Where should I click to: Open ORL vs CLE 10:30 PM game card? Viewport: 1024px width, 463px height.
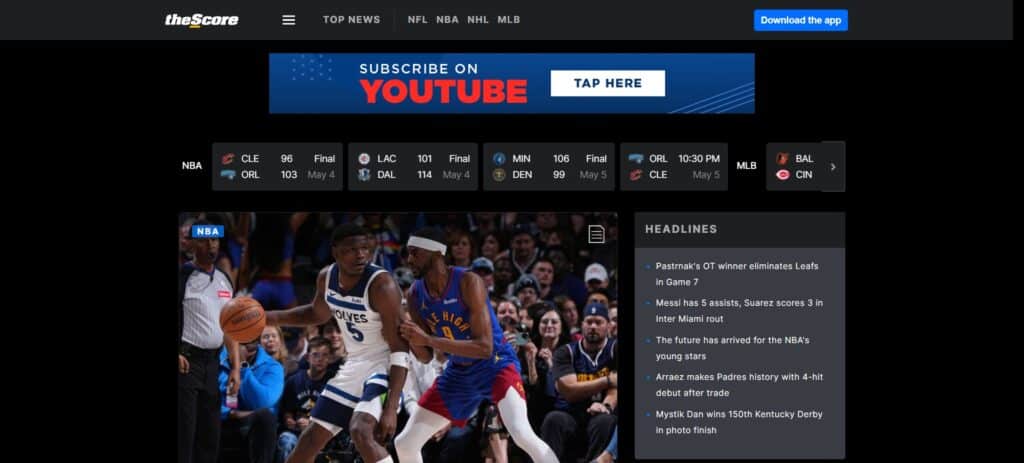673,167
